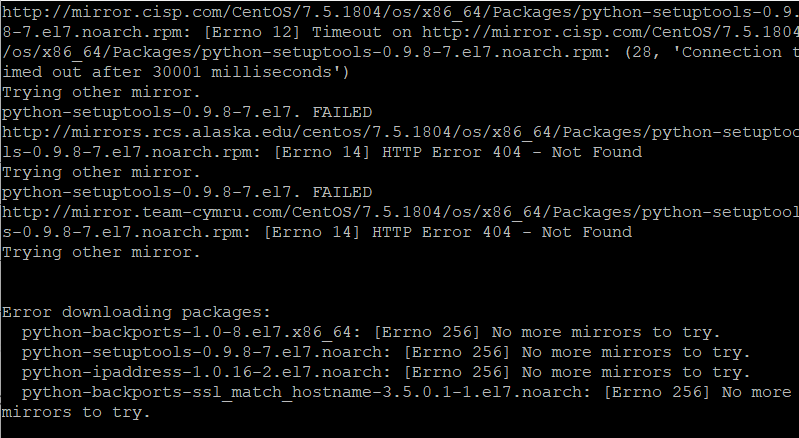Click the "Error downloading packages:" heading
Screen dimensions: 799x438
(136, 312)
